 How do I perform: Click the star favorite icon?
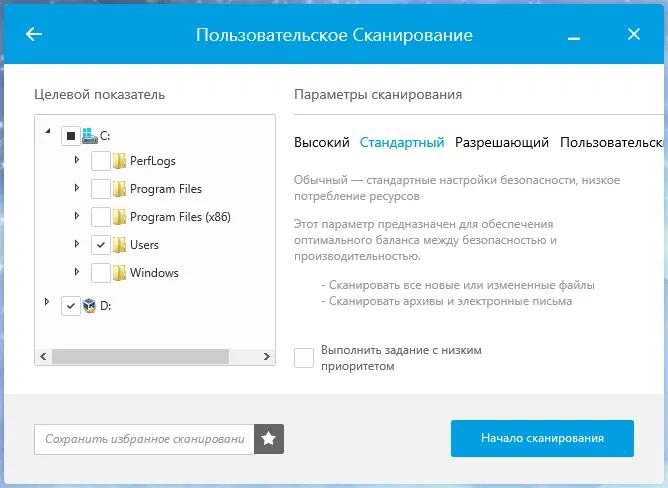(269, 438)
